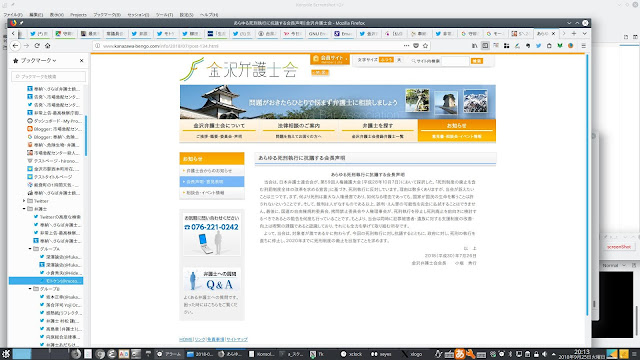The height and width of the screenshot is (360, 640).
Task: Set text size to 大
Action: tap(399, 60)
